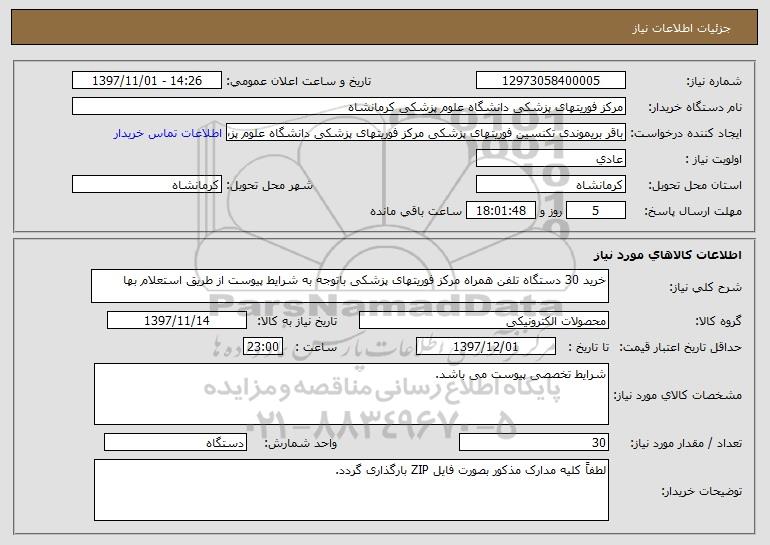Viewport: 770px width, 545px height.
Task: Click the label مهلت ارسال پاسخ
Action: pyautogui.click(x=693, y=211)
